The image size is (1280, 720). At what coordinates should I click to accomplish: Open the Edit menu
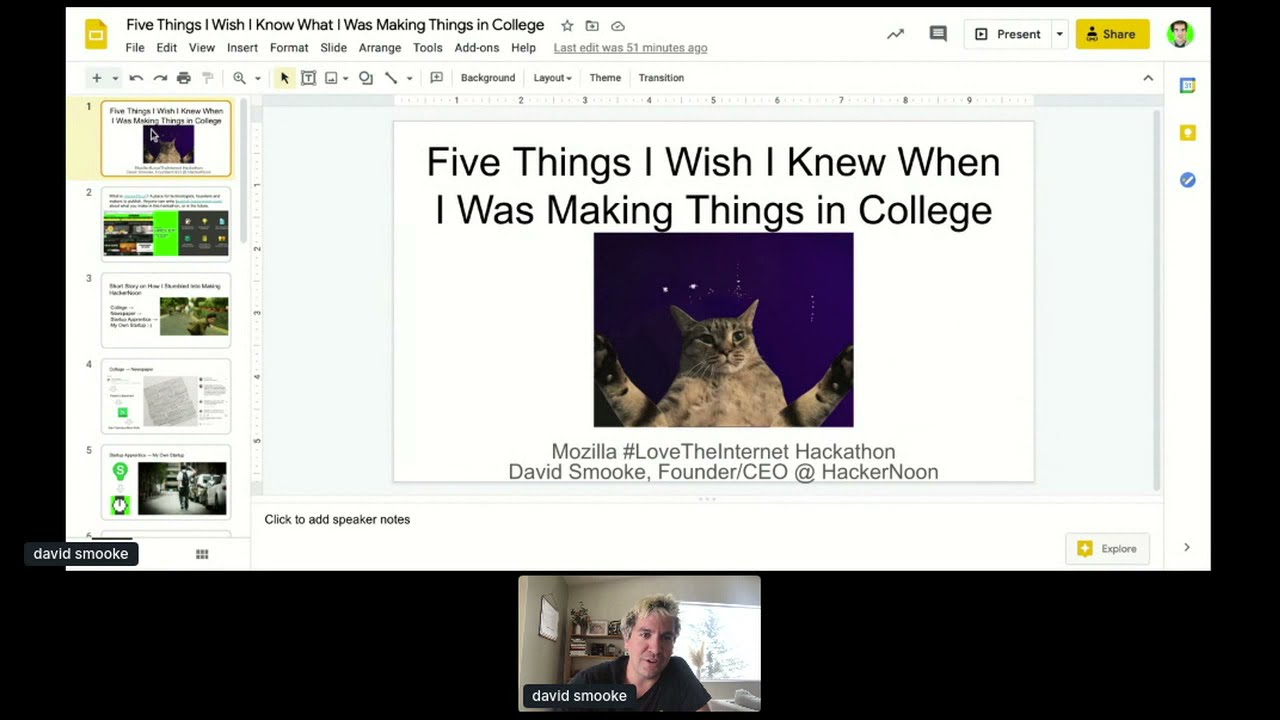(166, 48)
